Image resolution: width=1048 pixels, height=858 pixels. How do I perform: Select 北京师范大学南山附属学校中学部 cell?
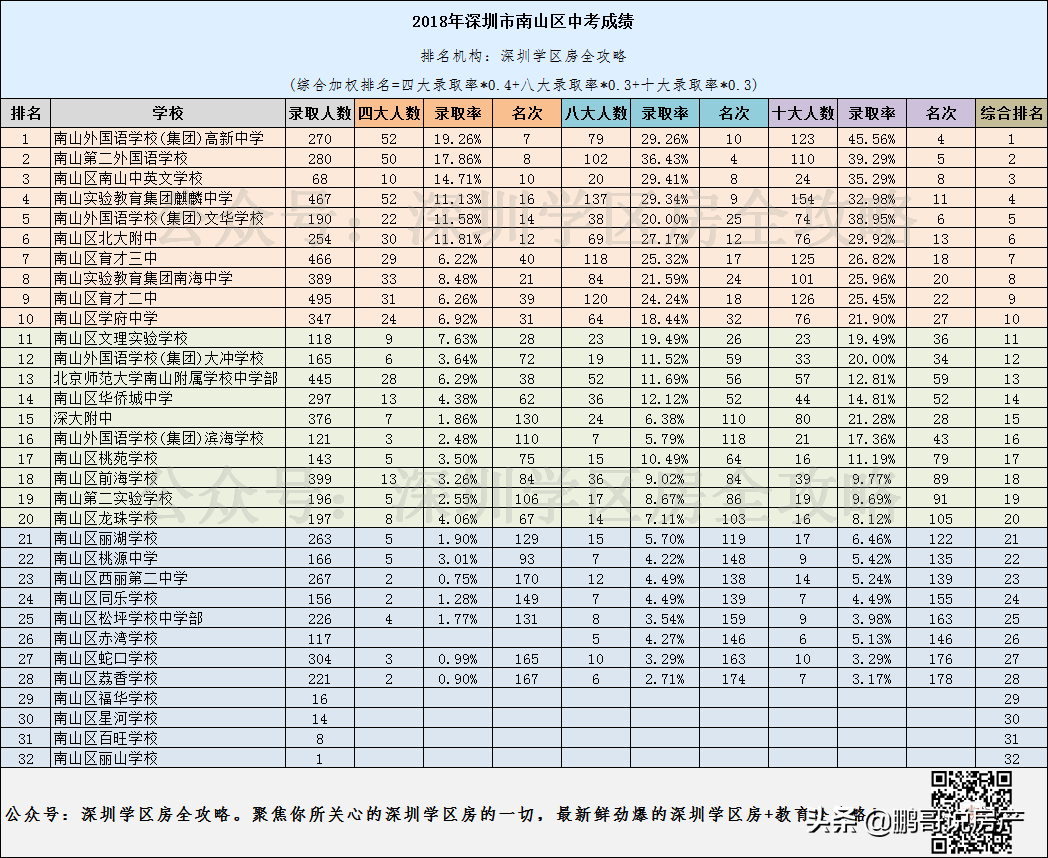click(x=168, y=378)
